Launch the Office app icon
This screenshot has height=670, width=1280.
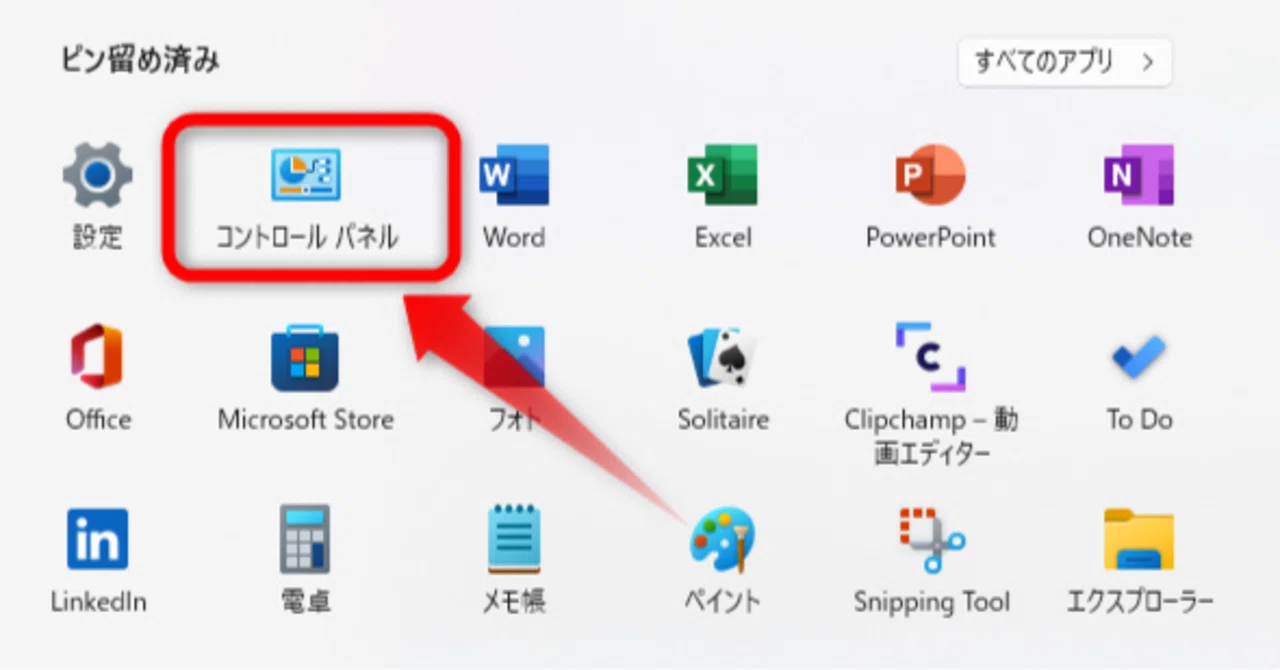[97, 357]
